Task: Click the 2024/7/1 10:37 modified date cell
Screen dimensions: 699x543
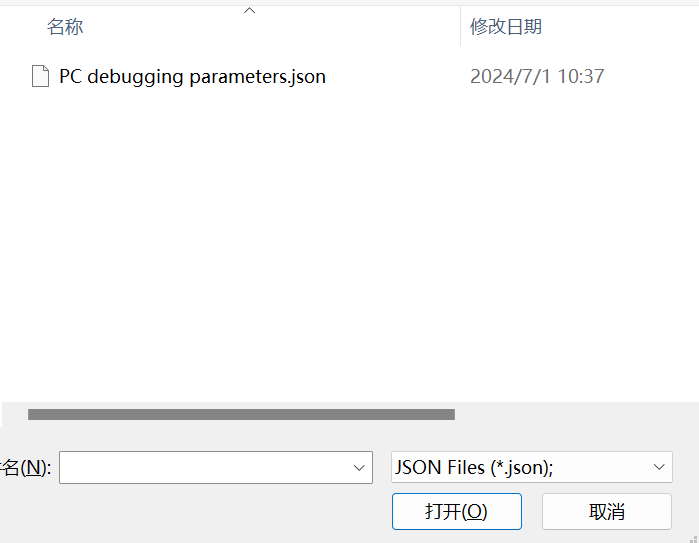Action: [537, 77]
